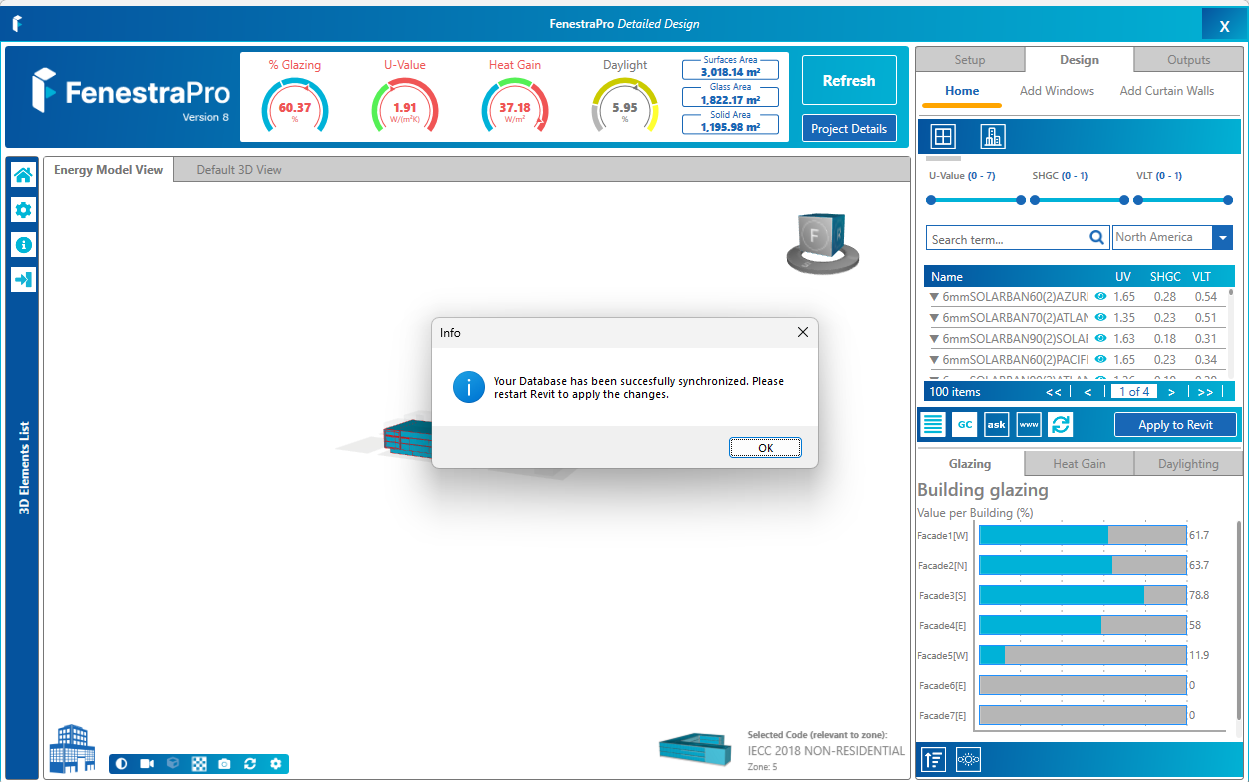The image size is (1249, 782).
Task: Select the Energy Model View tab
Action: 108,170
